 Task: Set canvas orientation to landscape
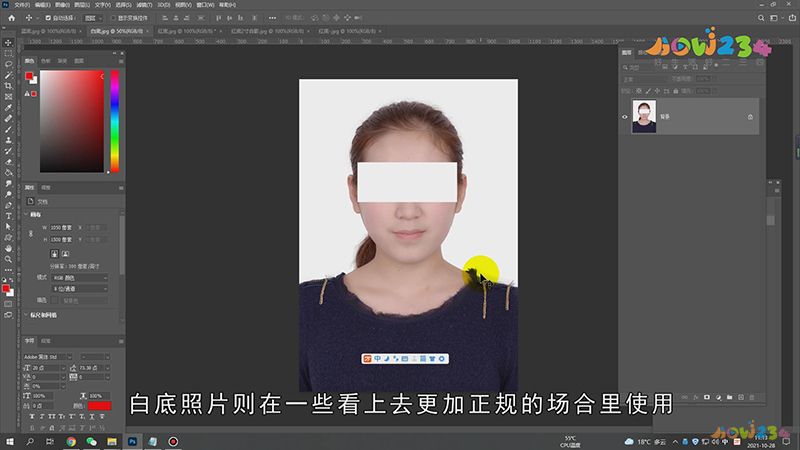65,254
